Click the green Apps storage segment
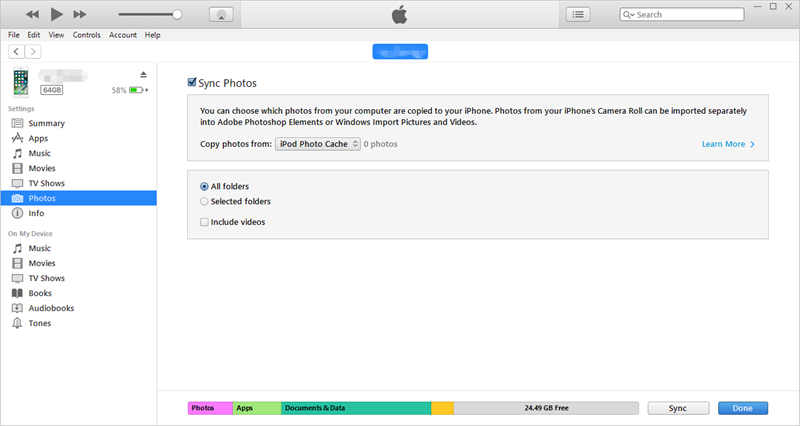This screenshot has width=800, height=426. click(257, 408)
